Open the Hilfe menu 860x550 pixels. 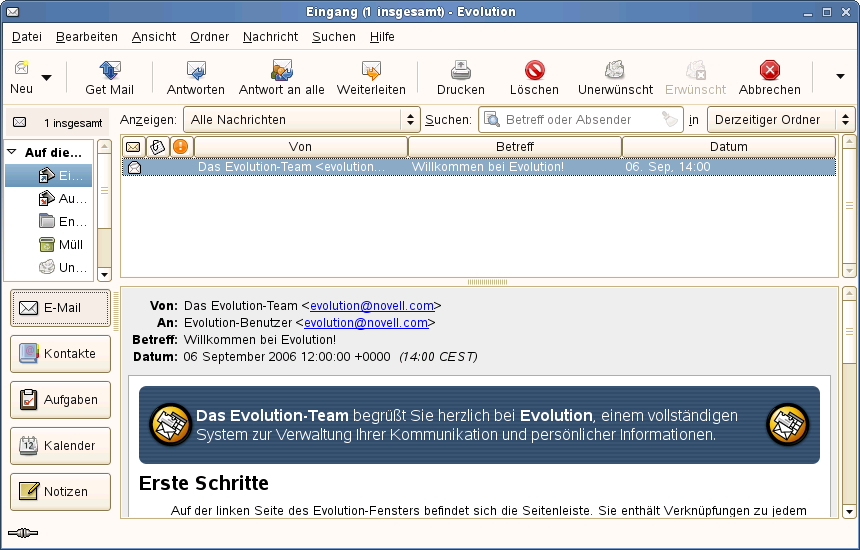pyautogui.click(x=382, y=37)
